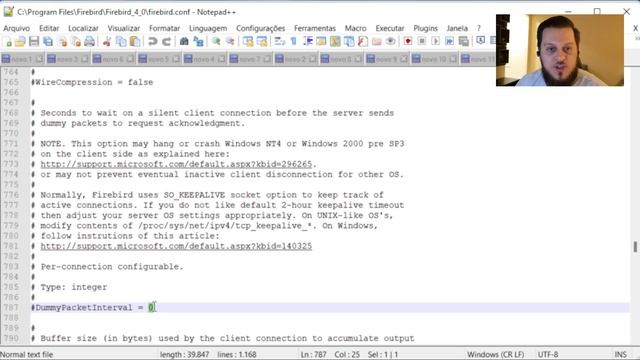Click the DummyPacketInterval value 0
The height and width of the screenshot is (360, 640).
click(x=151, y=307)
